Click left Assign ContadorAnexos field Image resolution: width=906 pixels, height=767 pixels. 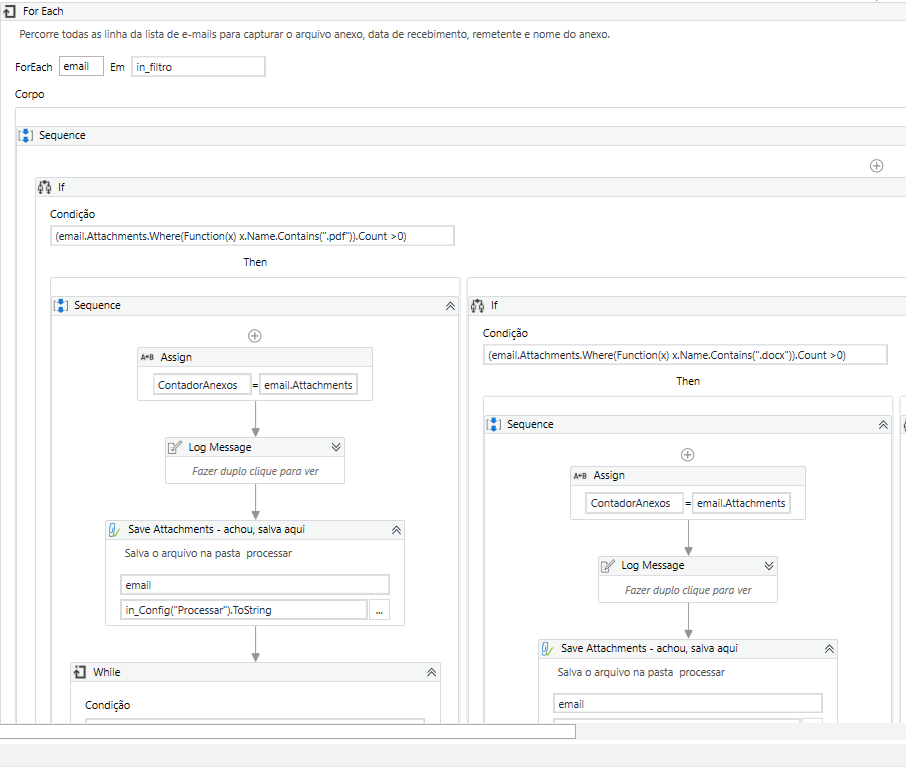pyautogui.click(x=202, y=385)
